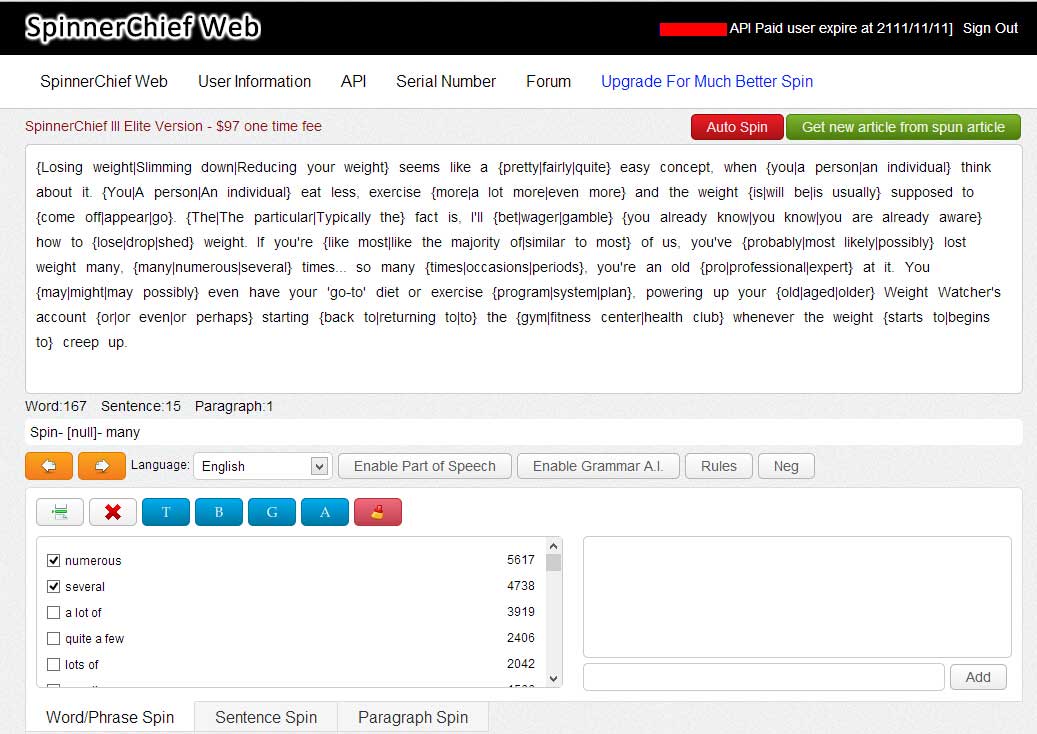Click the blue T button
Image resolution: width=1037 pixels, height=734 pixels.
pos(166,512)
